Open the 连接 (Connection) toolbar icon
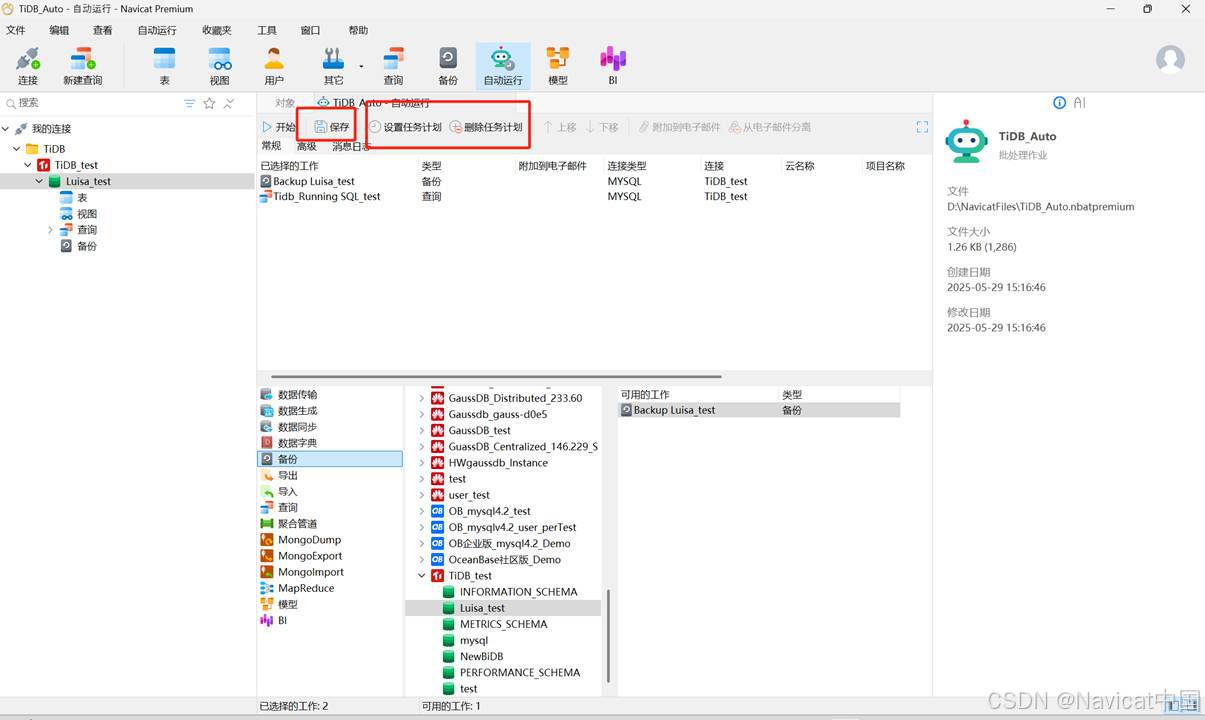The image size is (1205, 720). click(28, 66)
